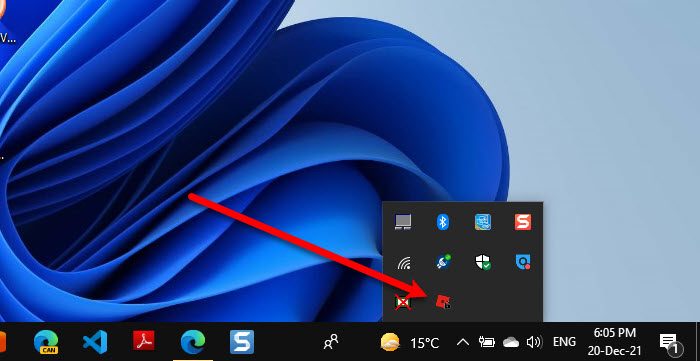Click the touchpad device tray icon

[x=403, y=222]
